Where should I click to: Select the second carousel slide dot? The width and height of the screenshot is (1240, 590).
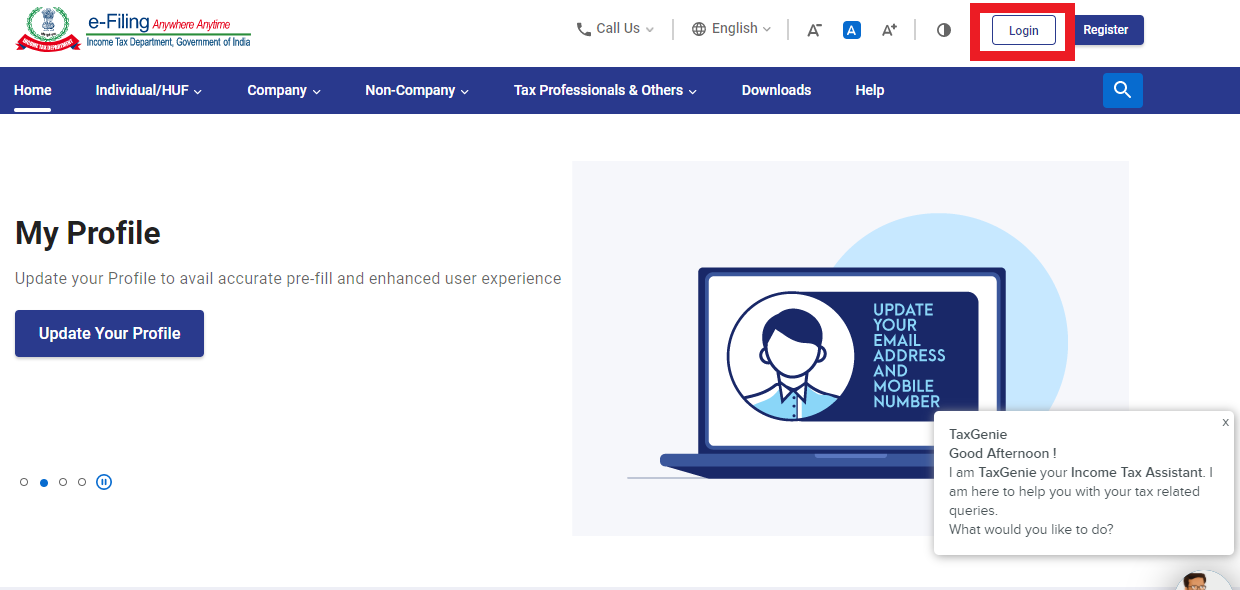coord(44,482)
